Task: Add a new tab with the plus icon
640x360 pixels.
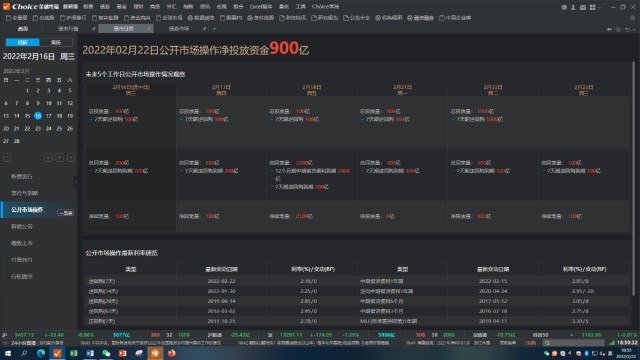Action: click(214, 29)
